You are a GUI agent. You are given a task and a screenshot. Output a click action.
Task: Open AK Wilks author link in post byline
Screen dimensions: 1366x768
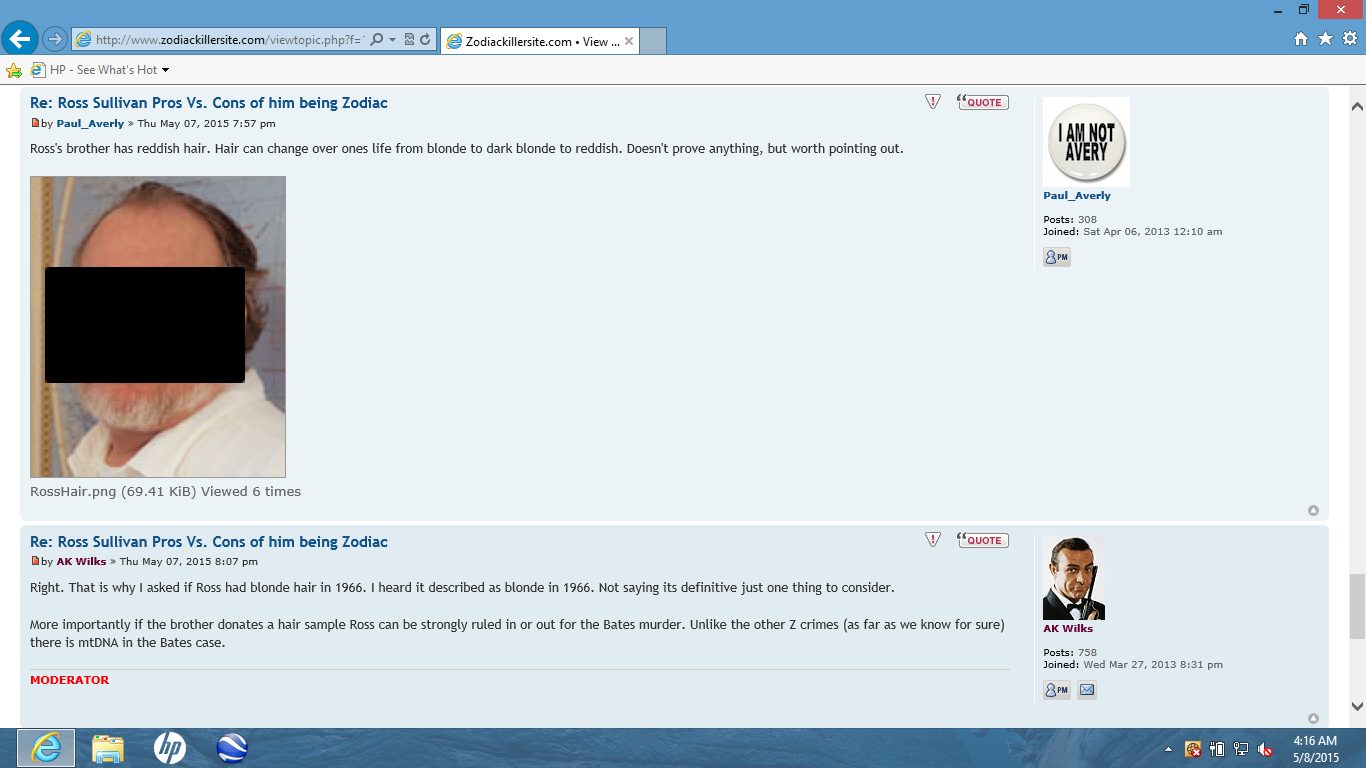coord(81,562)
